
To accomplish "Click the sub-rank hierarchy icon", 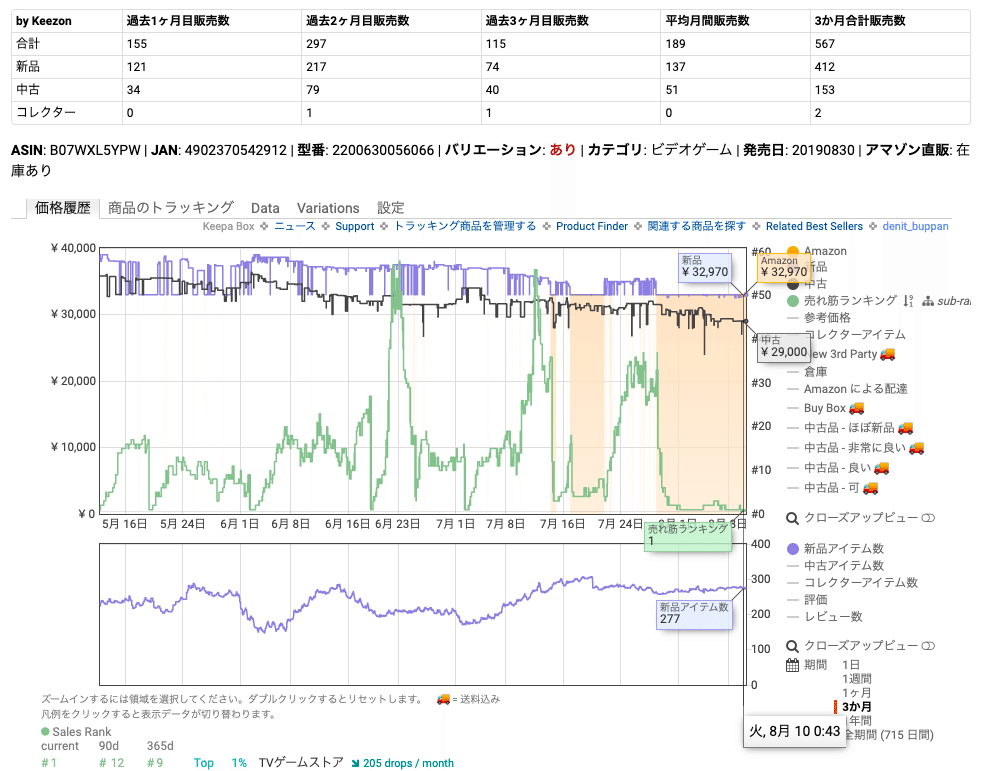I will point(929,302).
